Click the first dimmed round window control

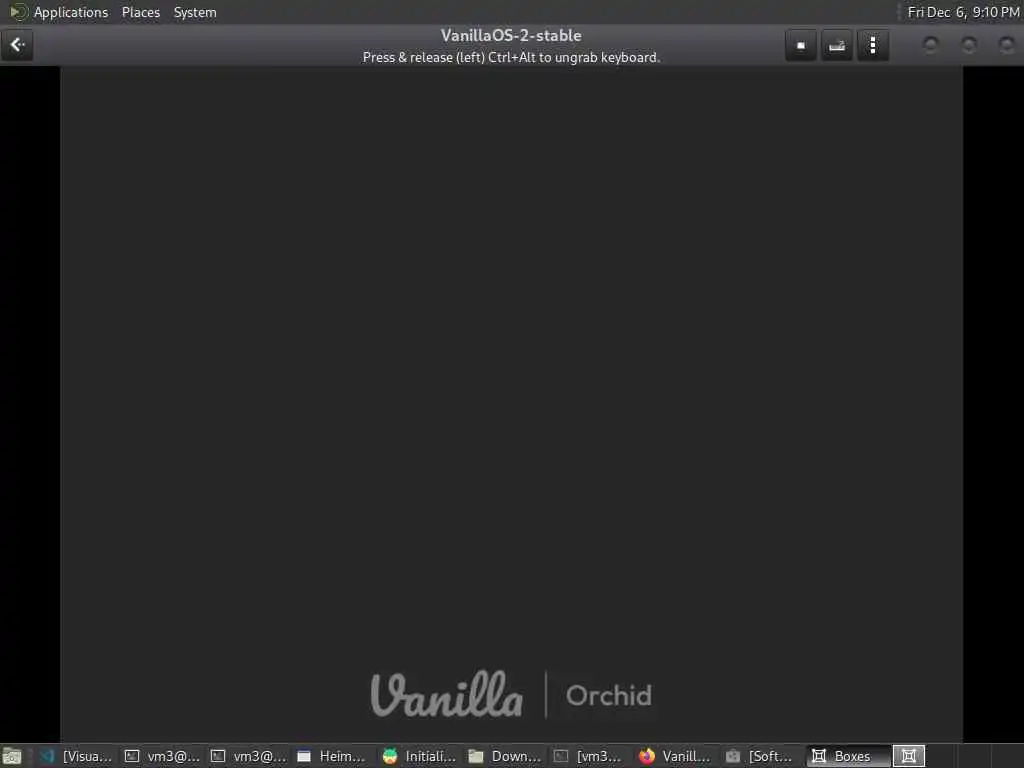point(931,44)
